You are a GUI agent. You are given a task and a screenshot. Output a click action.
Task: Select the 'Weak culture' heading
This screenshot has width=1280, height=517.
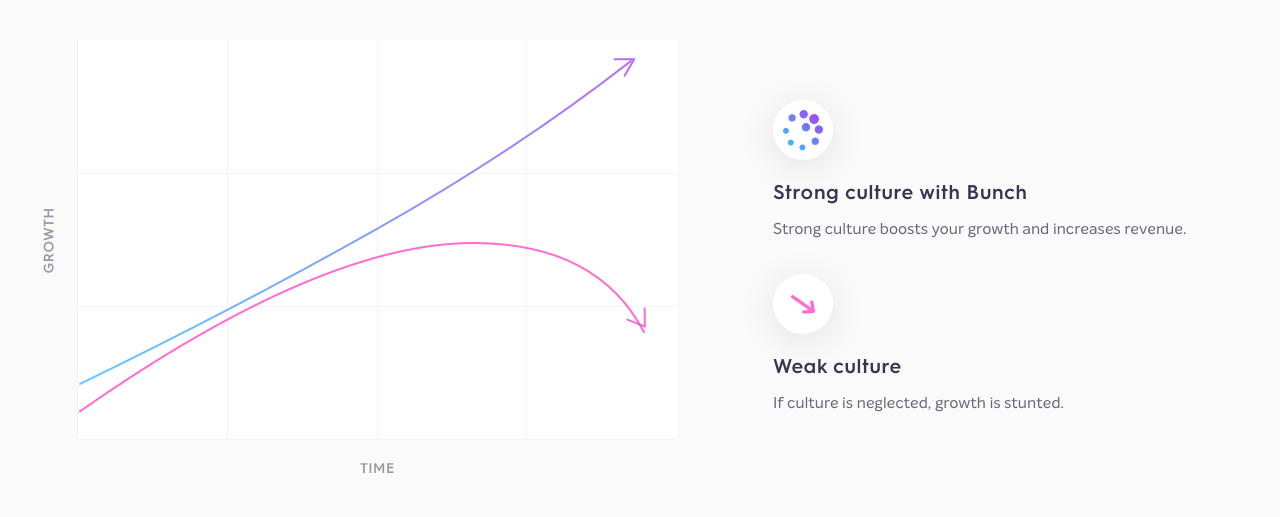(x=837, y=366)
